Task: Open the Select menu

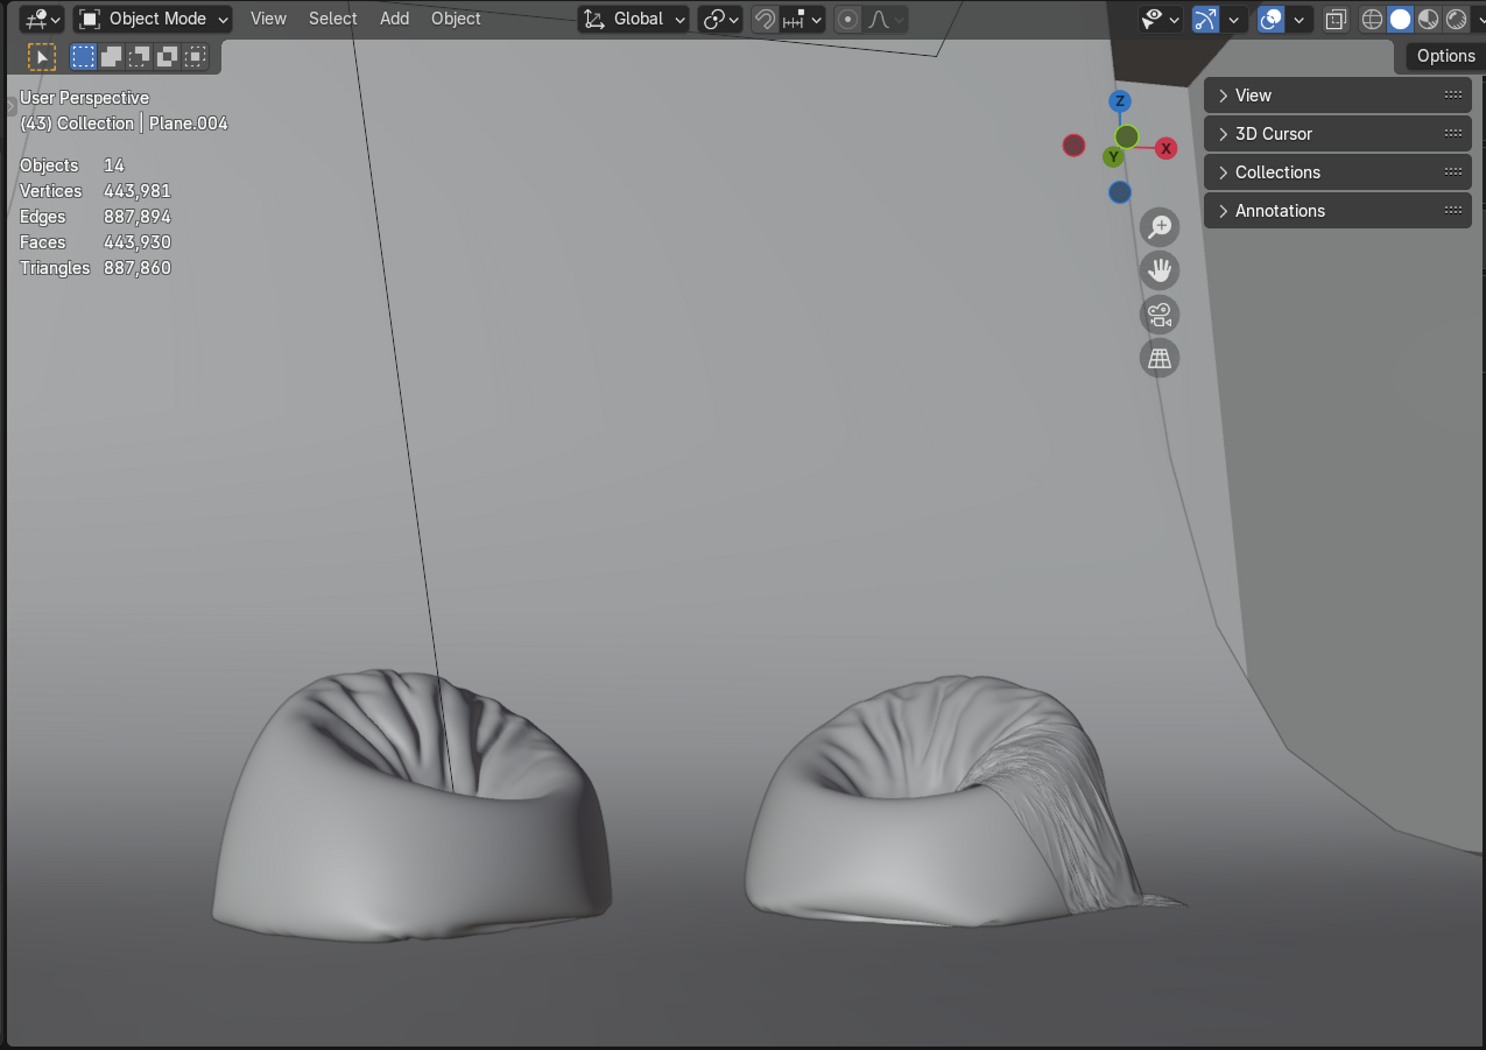Action: (x=332, y=19)
